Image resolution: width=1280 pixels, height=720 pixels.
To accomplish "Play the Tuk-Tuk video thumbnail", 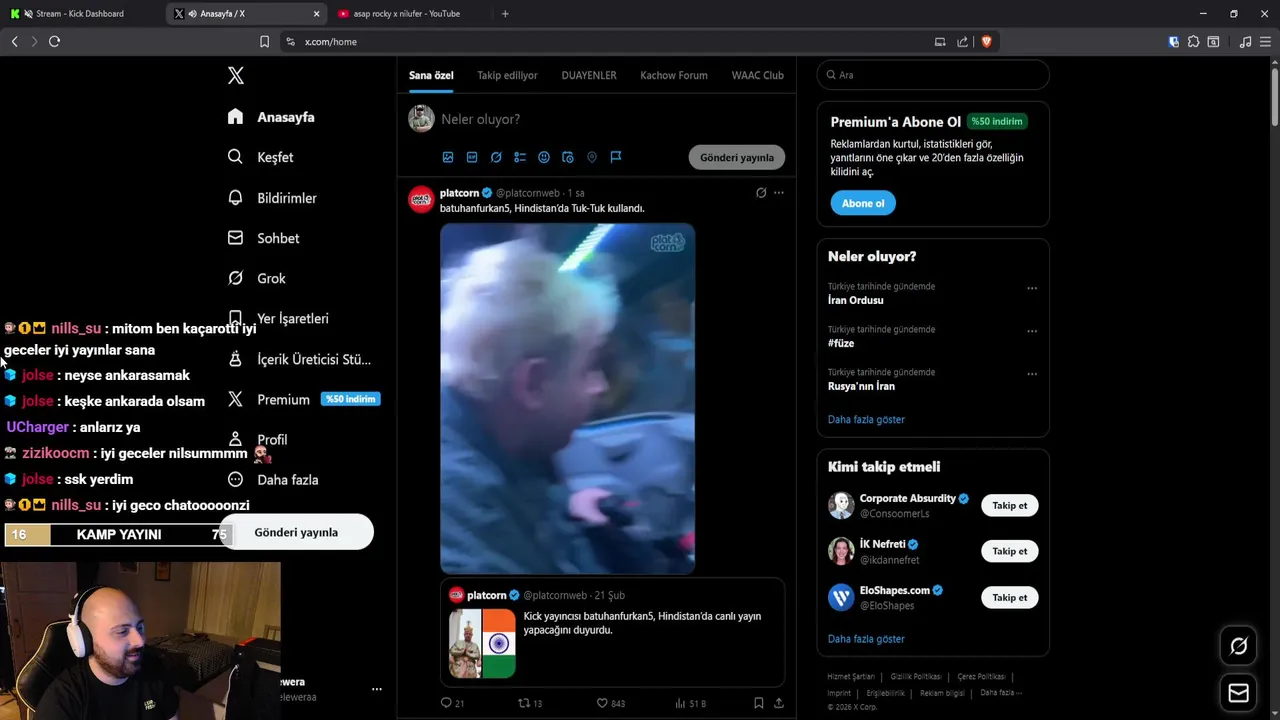I will pyautogui.click(x=567, y=398).
